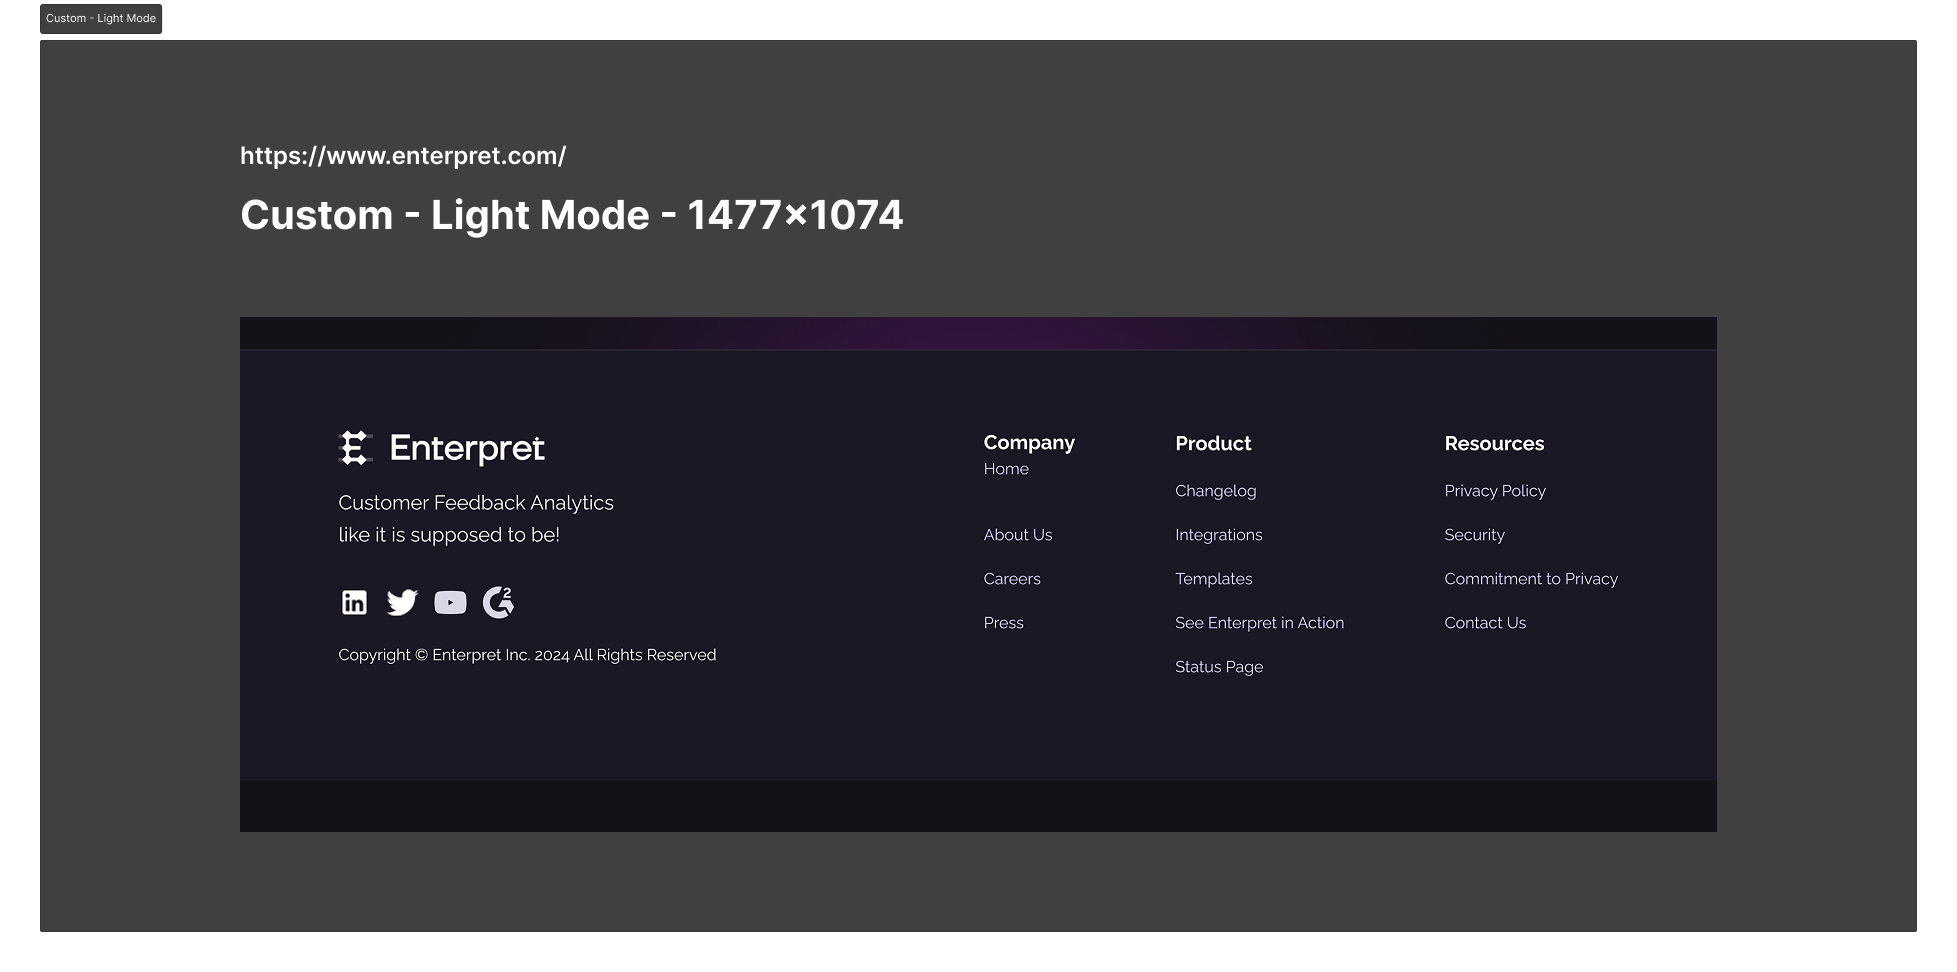Open the YouTube icon in the footer
The image size is (1957, 972).
[x=450, y=602]
